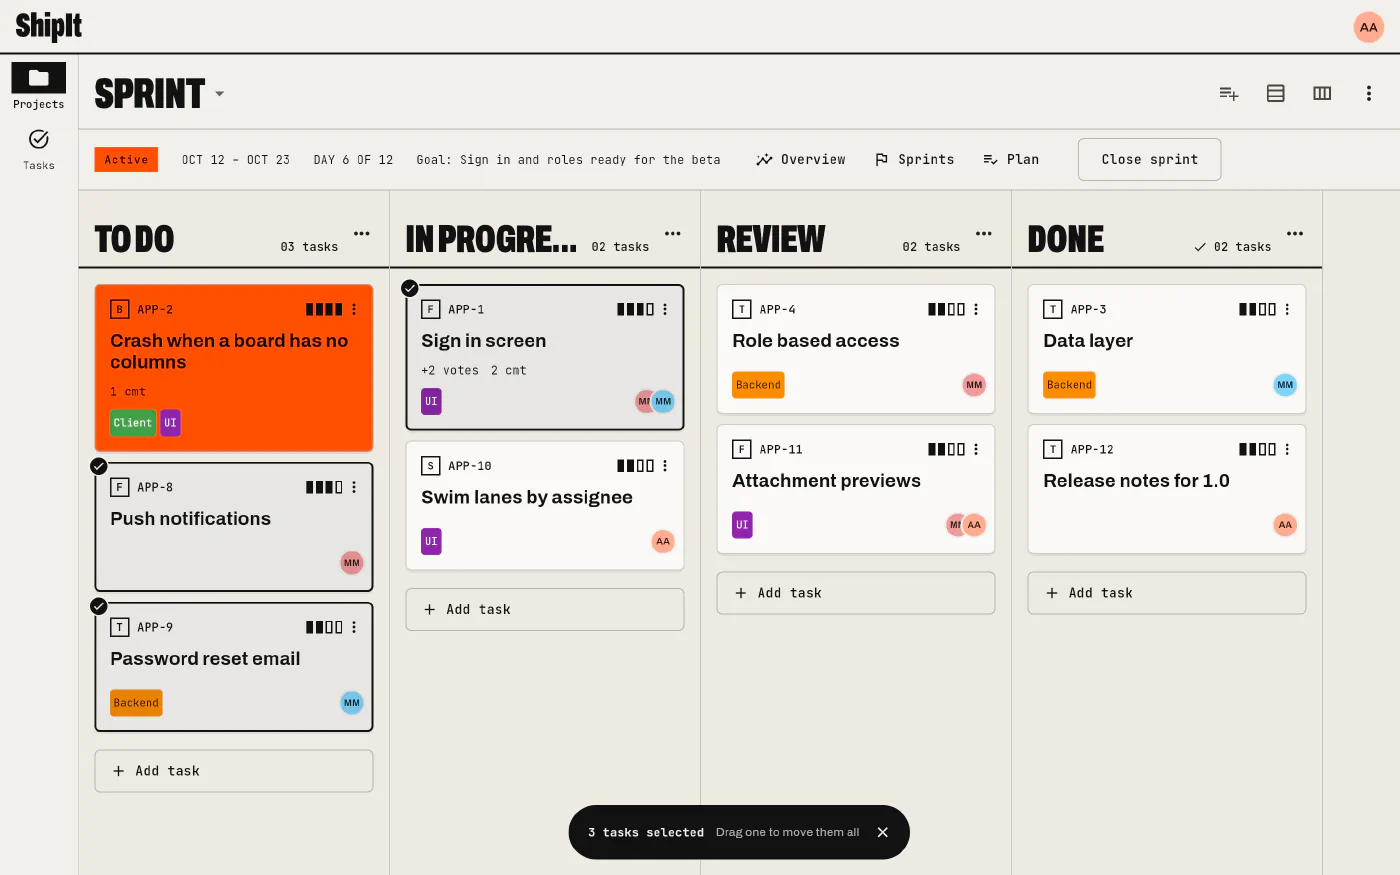Screen dimensions: 1400x875
Task: Open TO DO column options menu
Action: [362, 234]
